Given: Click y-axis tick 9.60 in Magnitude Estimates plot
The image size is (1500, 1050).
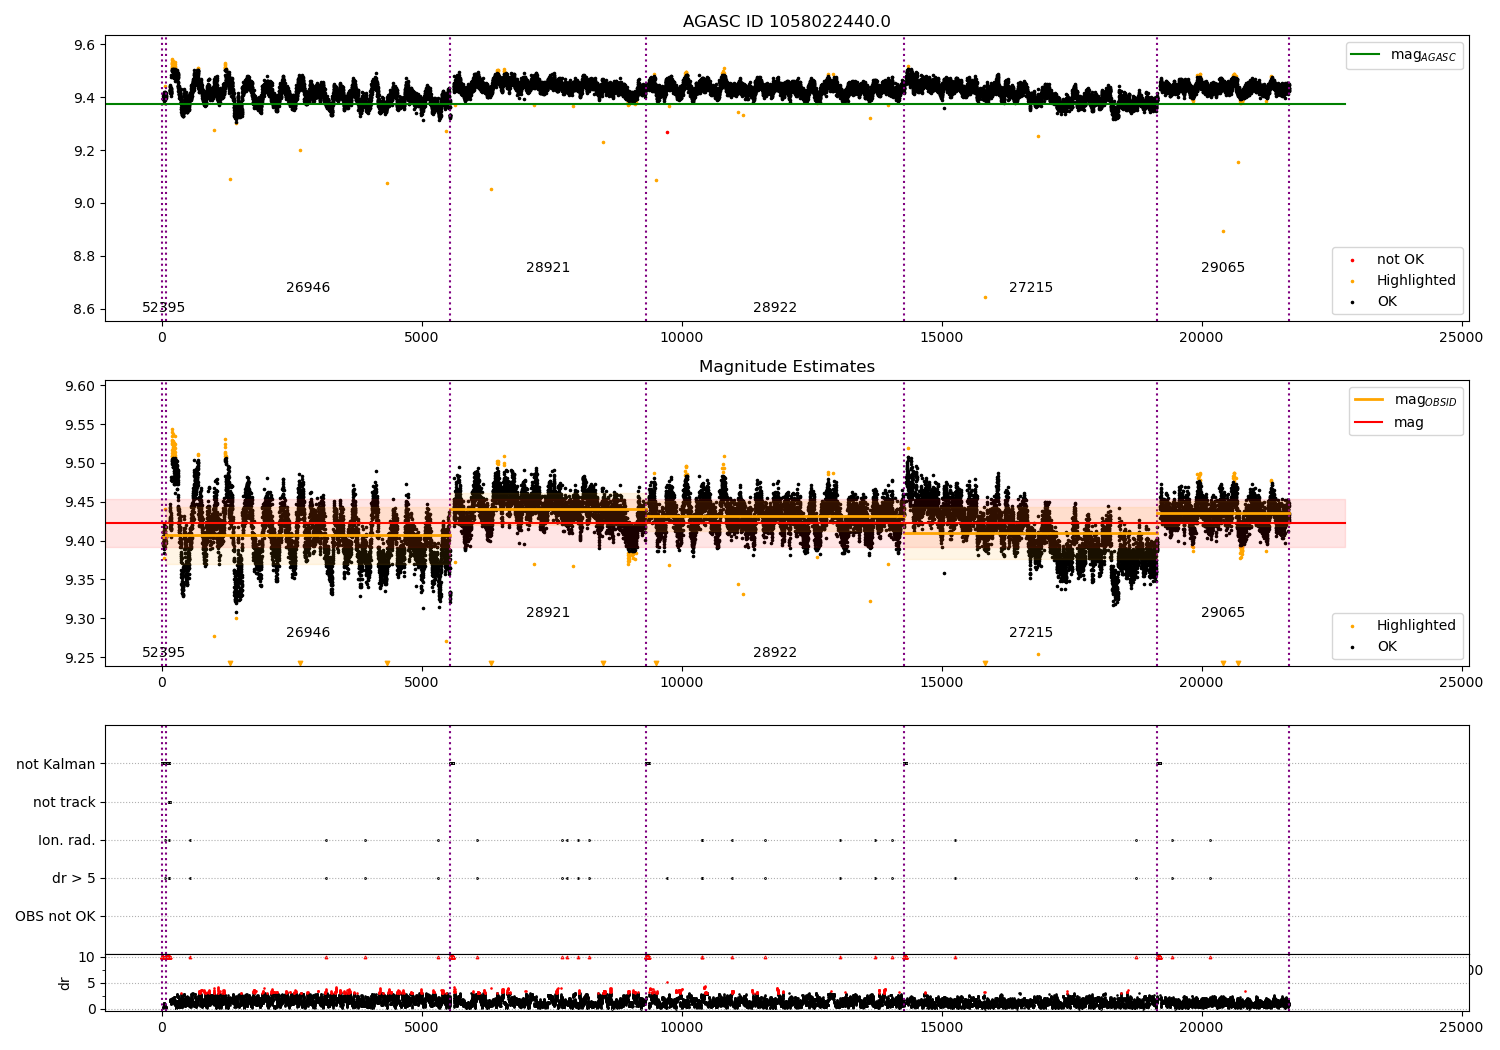Looking at the screenshot, I should pyautogui.click(x=80, y=386).
